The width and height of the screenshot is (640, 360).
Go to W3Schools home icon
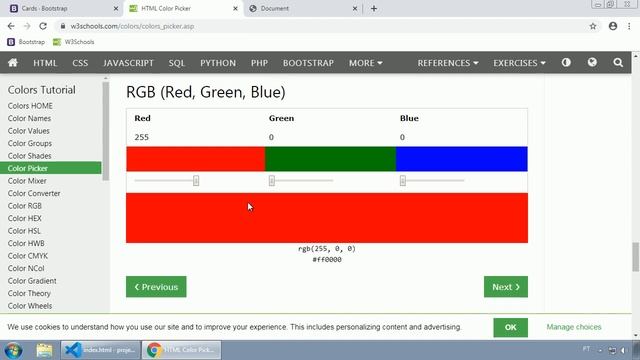point(13,62)
